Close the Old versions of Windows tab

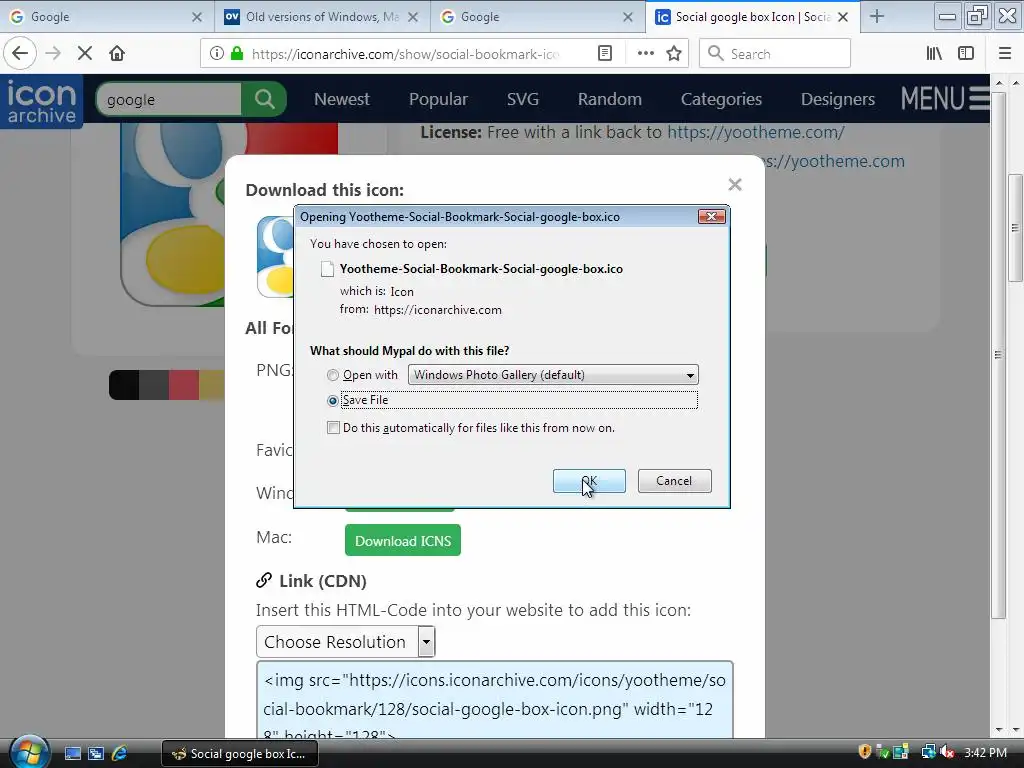click(413, 17)
